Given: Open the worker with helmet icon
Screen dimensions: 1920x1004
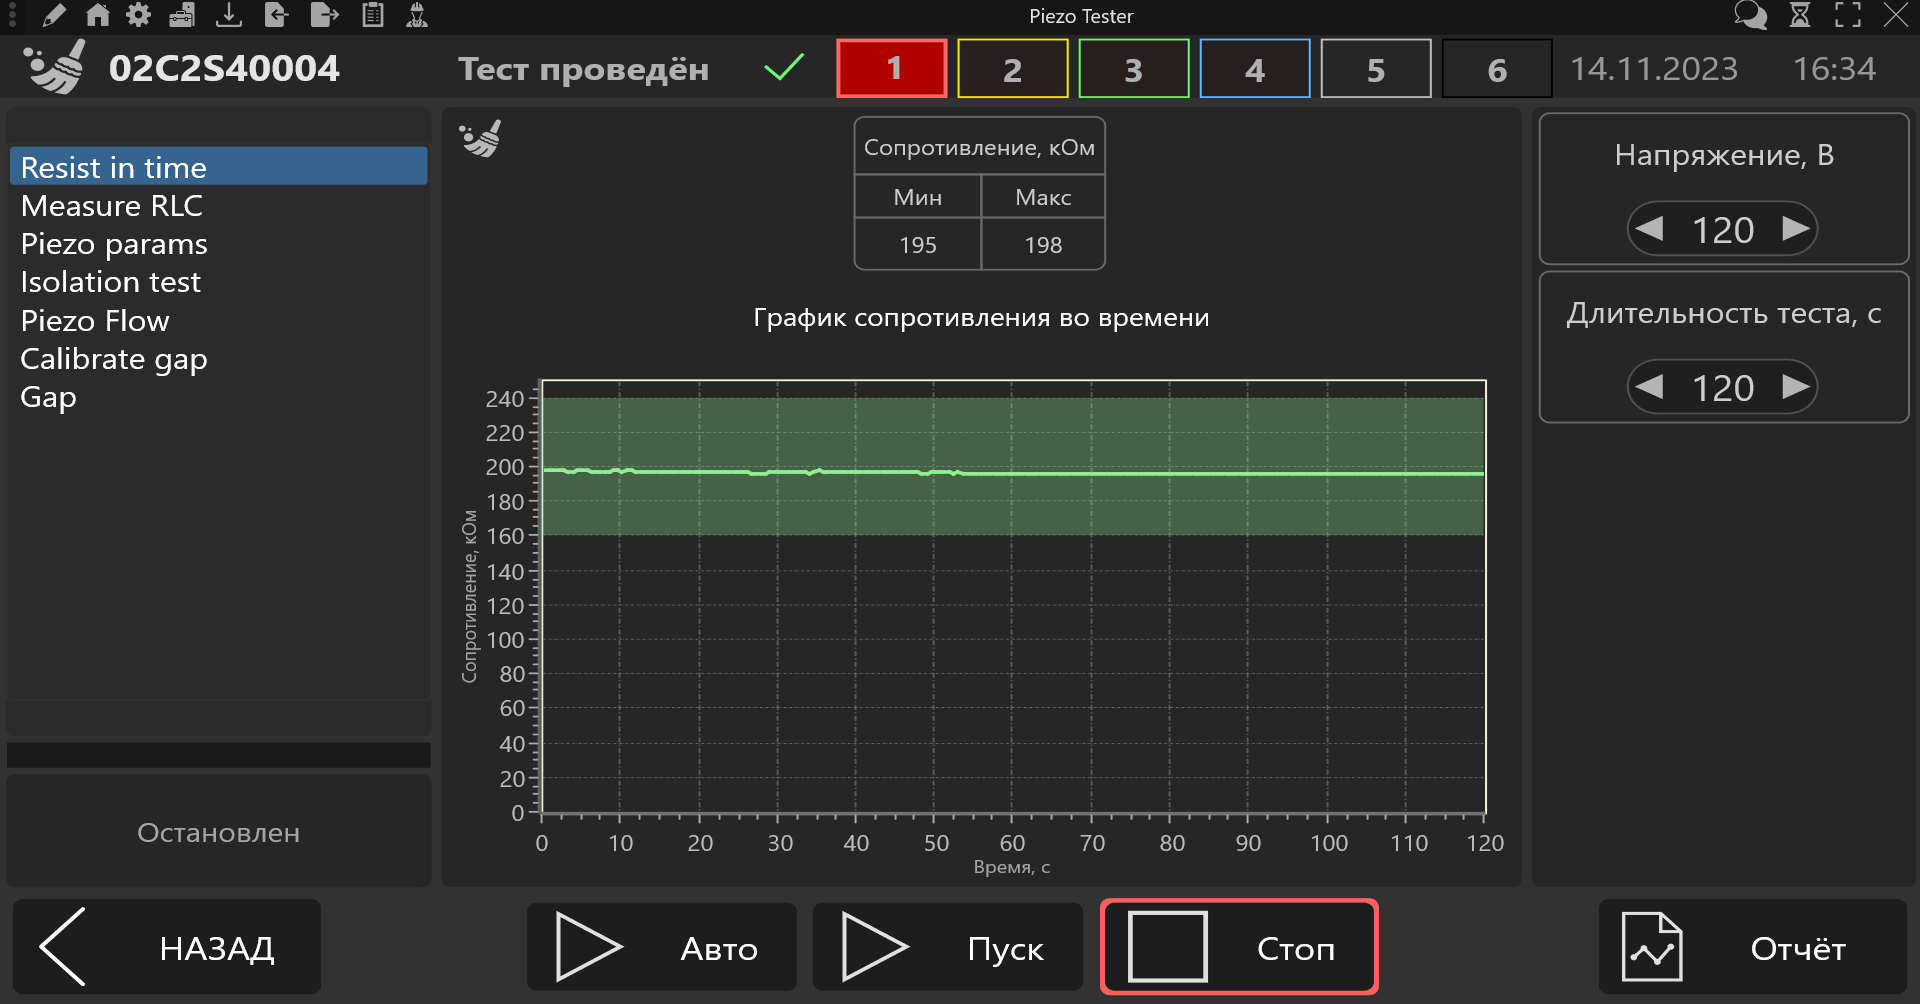Looking at the screenshot, I should point(417,15).
